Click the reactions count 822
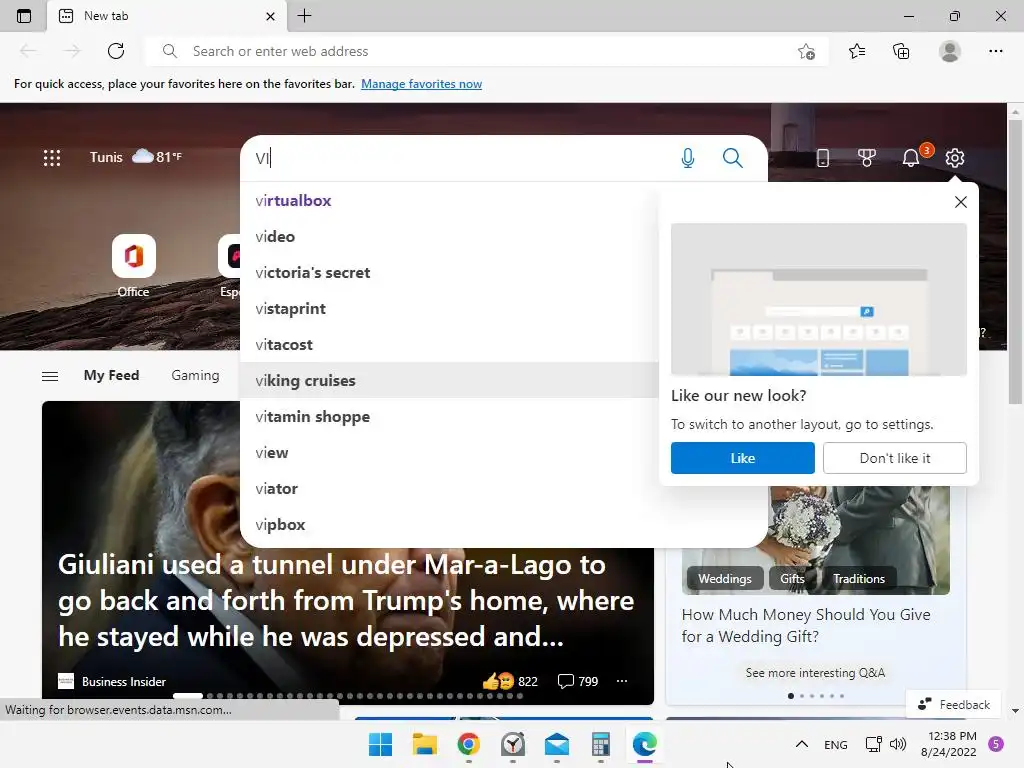This screenshot has height=768, width=1024. coord(510,681)
